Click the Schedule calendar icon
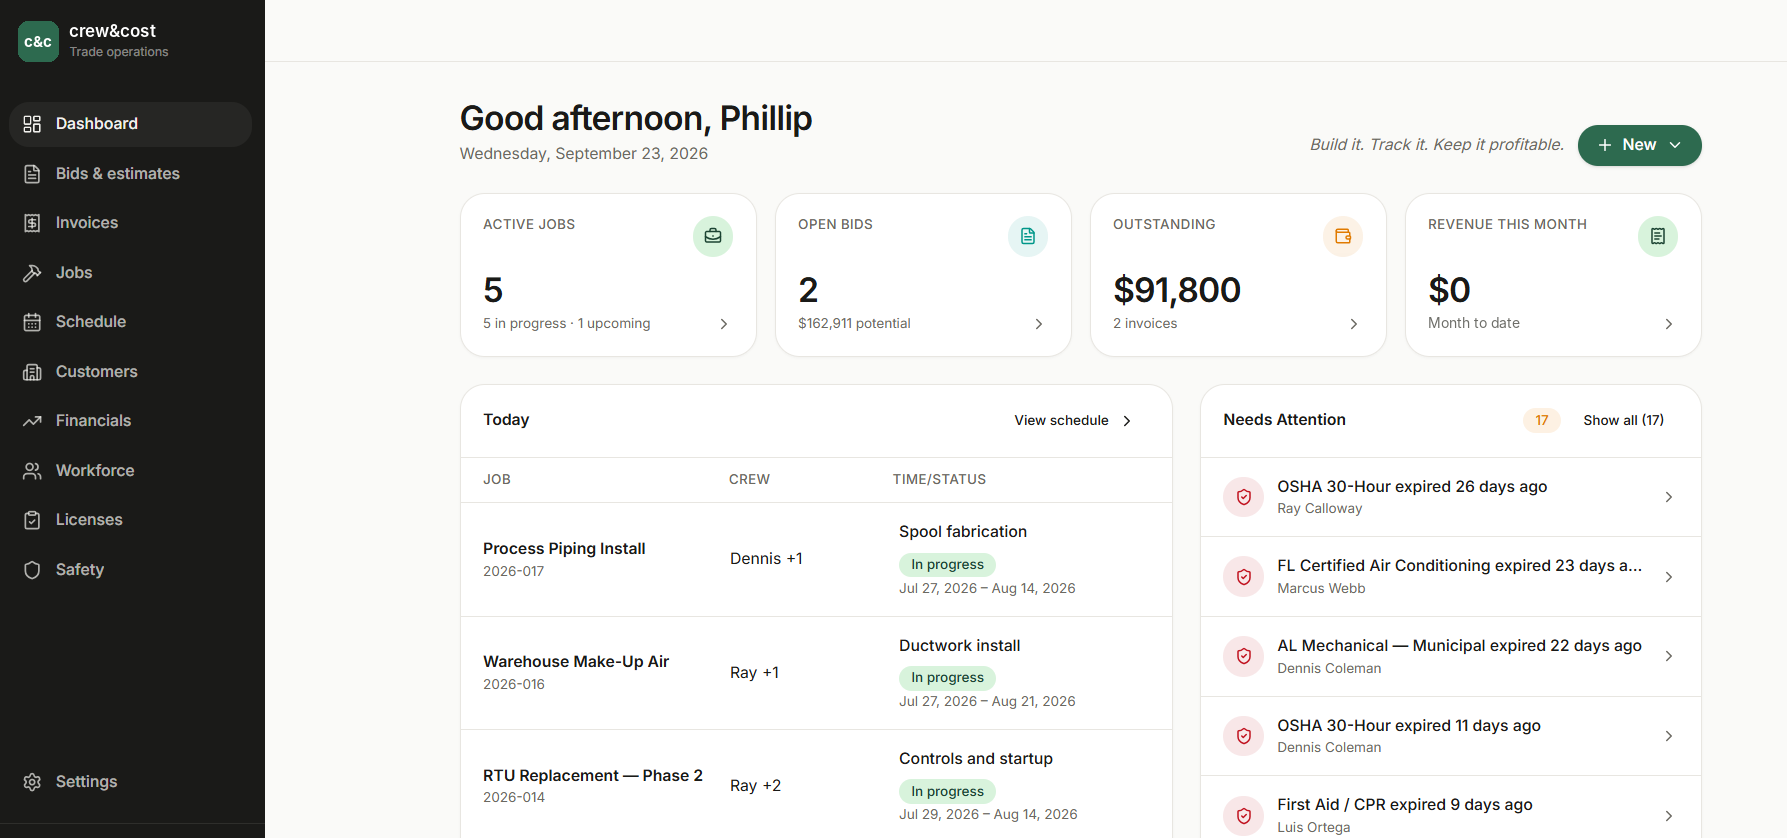 [32, 322]
